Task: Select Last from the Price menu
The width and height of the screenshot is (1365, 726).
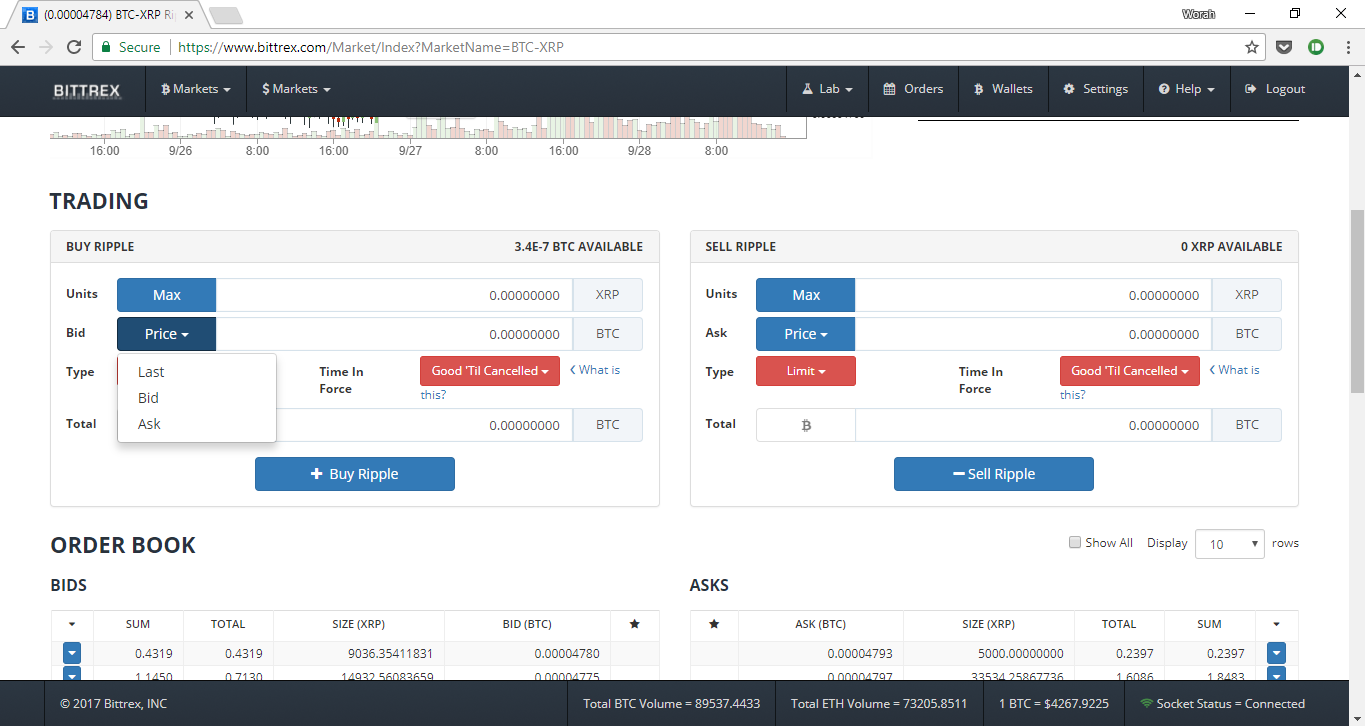Action: point(151,372)
